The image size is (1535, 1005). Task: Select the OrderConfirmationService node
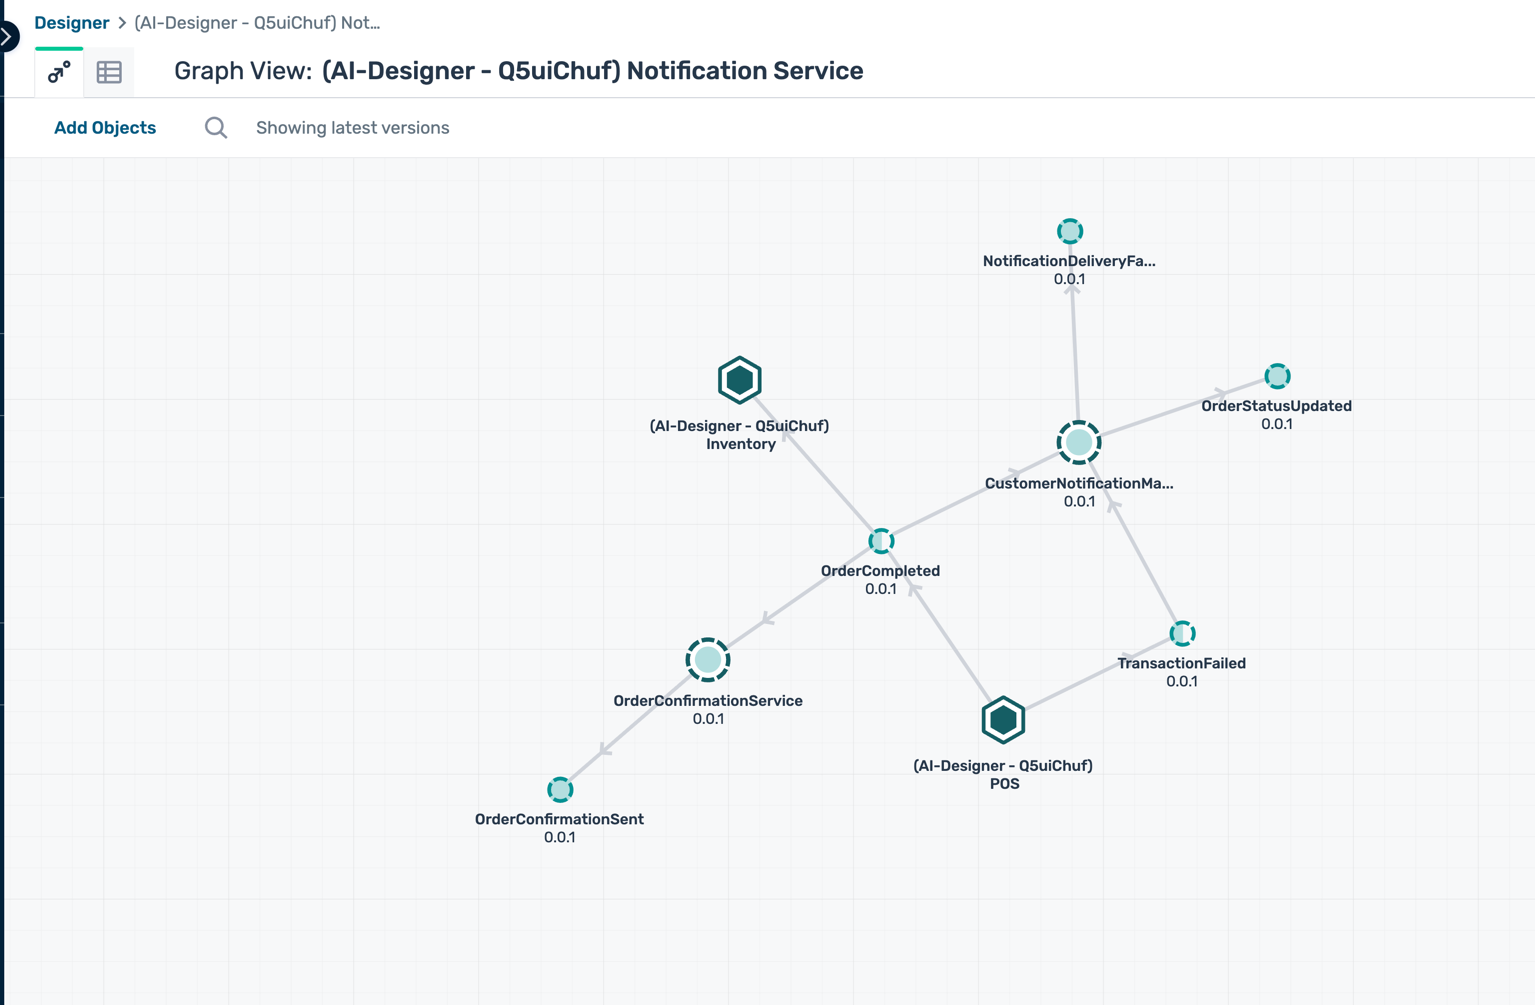(708, 660)
